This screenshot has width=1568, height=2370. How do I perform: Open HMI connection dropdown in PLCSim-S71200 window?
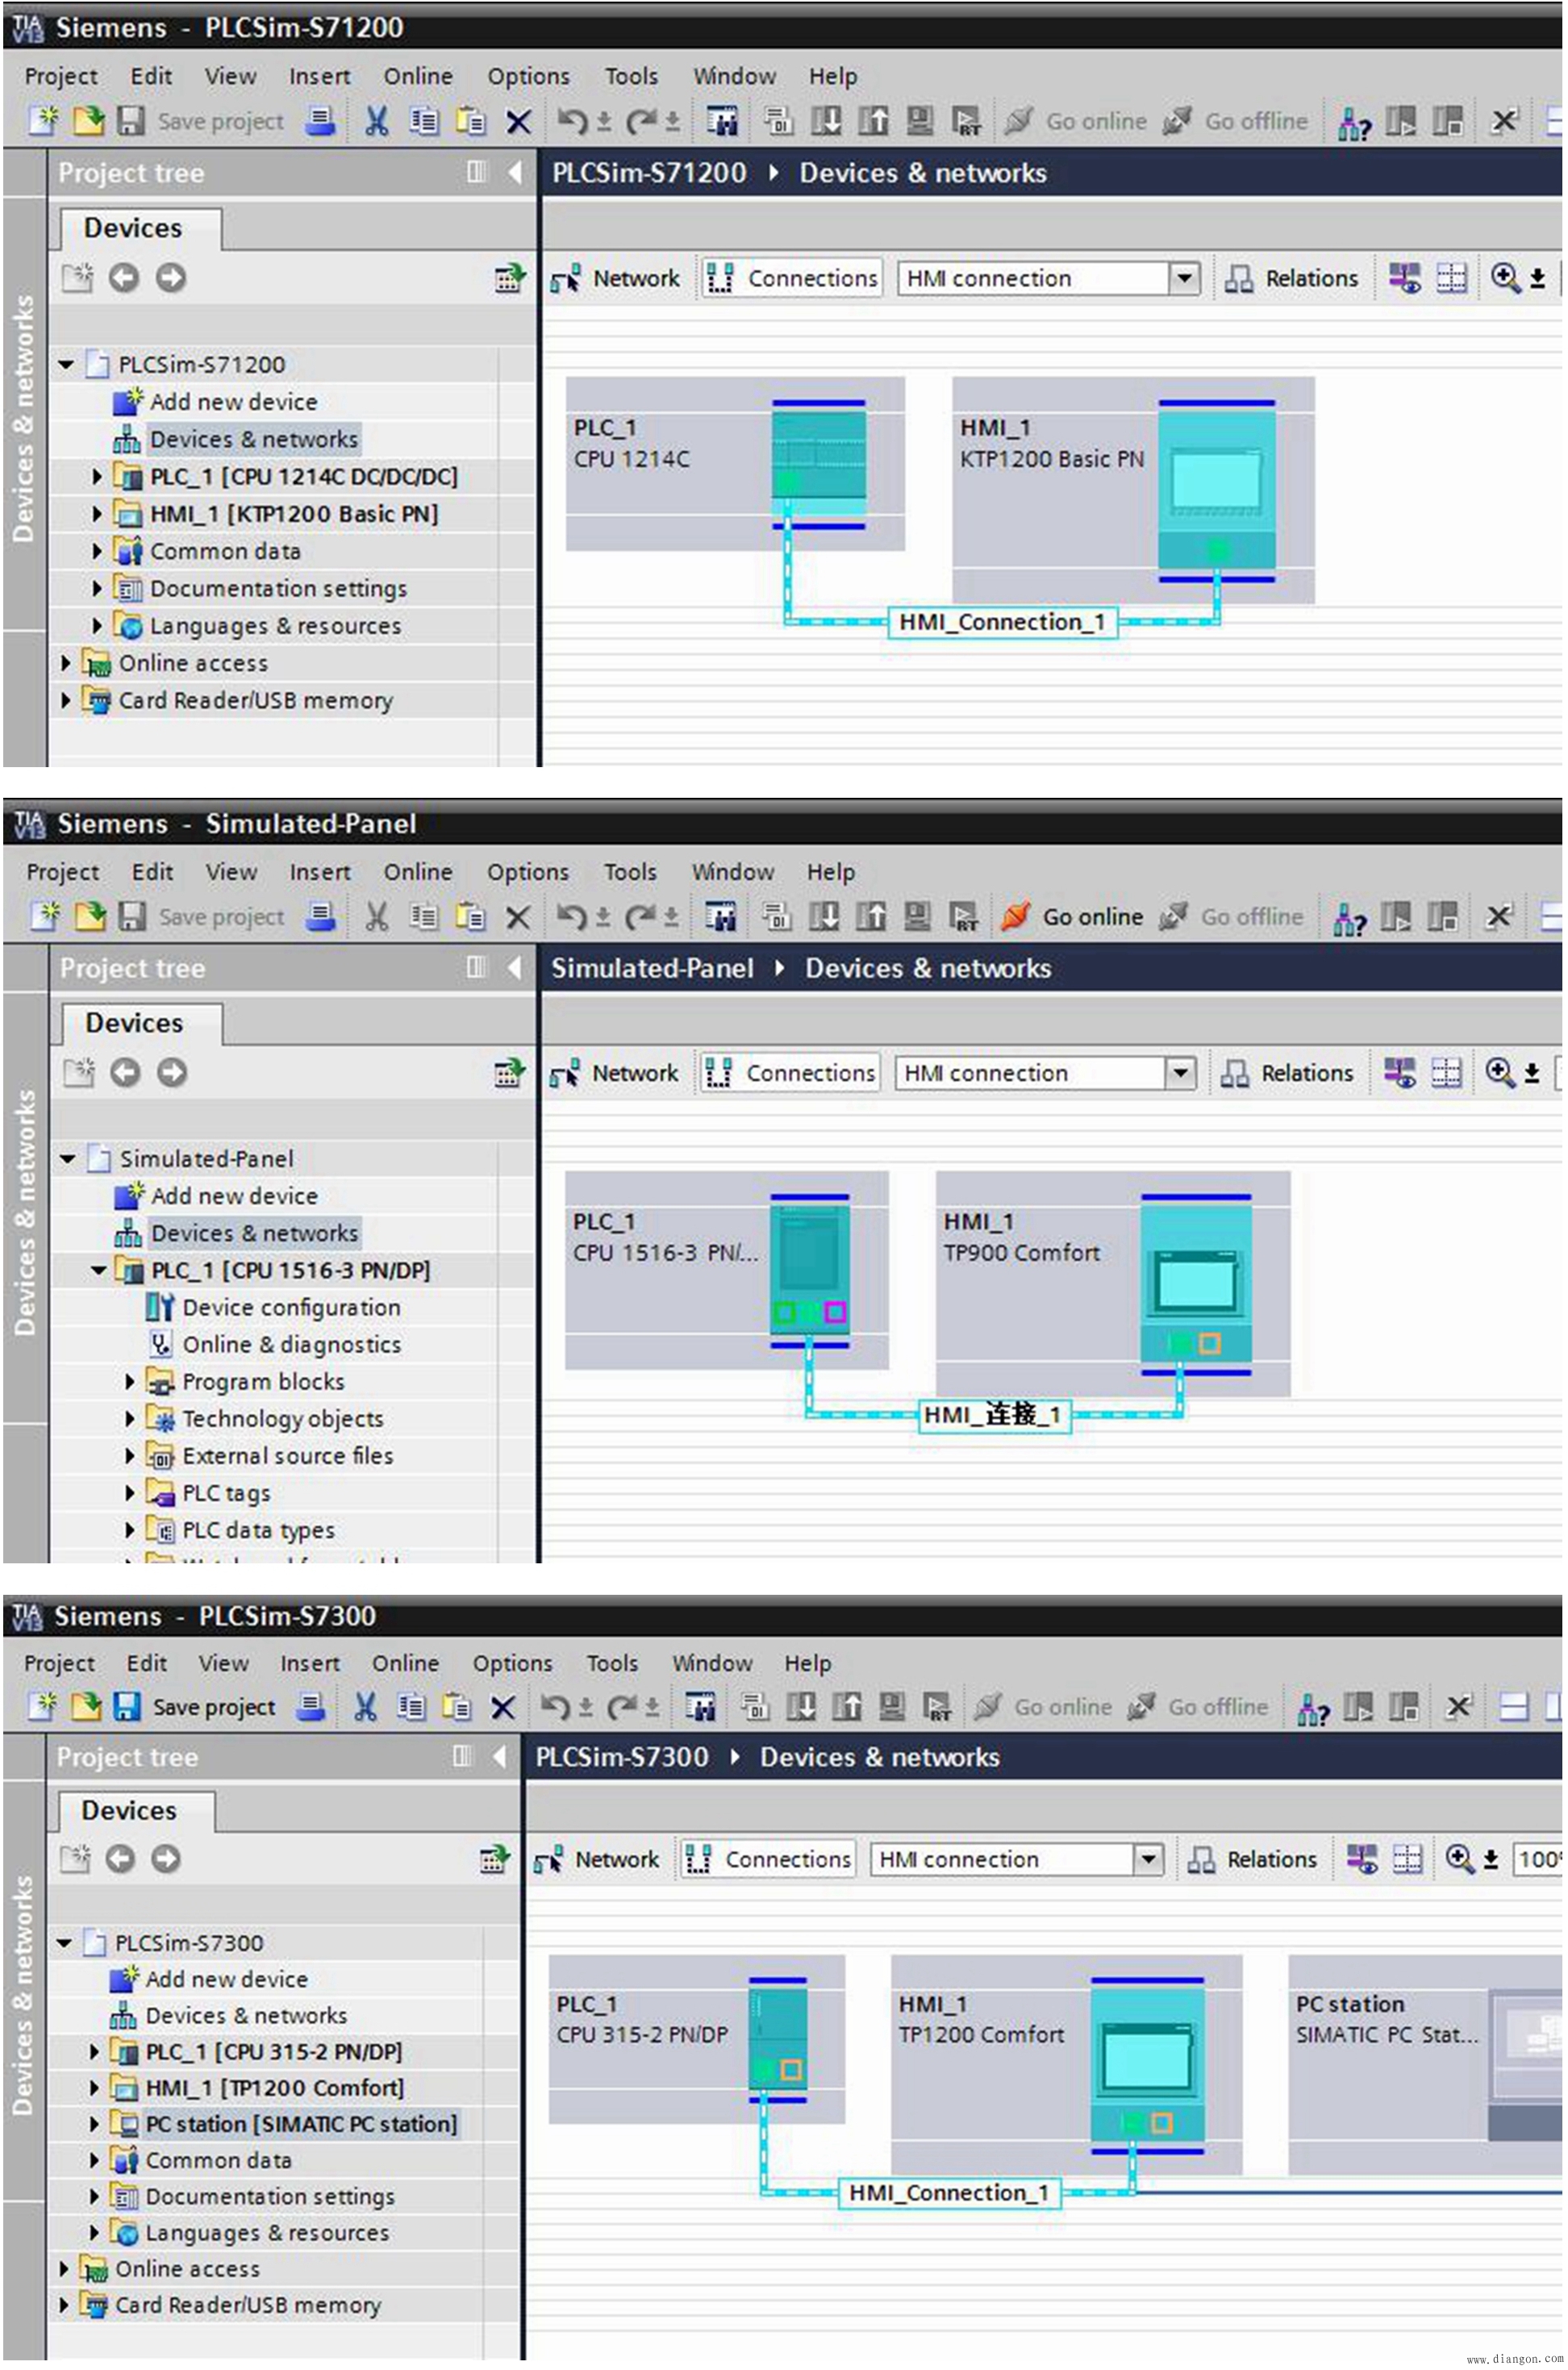1184,278
